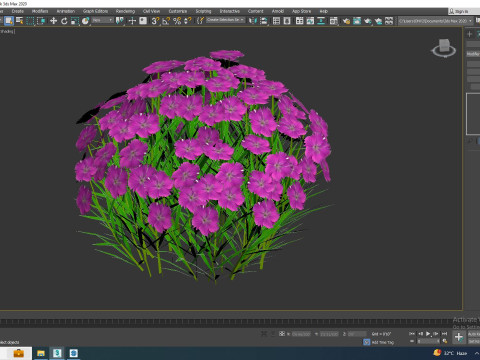480x360 pixels.
Task: Open Schematic View
Action: [x=321, y=21]
